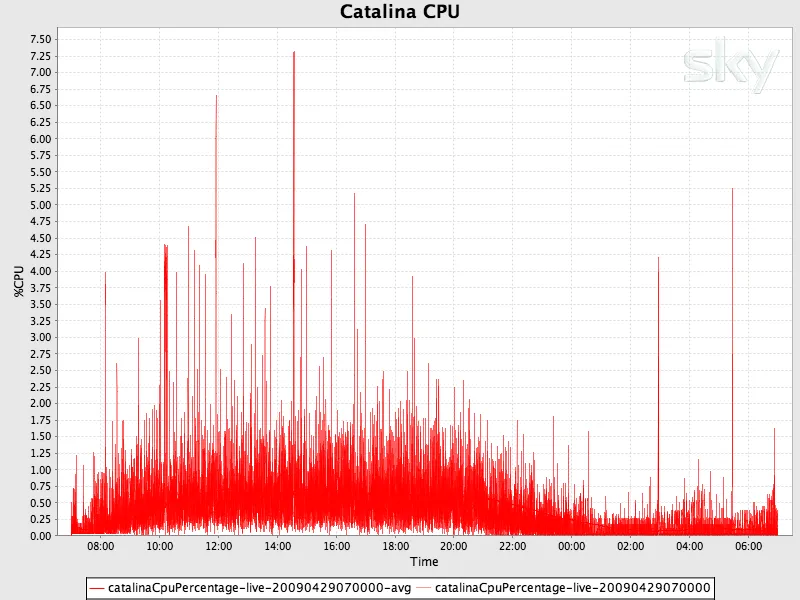Click the 00:00 midnight time label

[x=571, y=546]
